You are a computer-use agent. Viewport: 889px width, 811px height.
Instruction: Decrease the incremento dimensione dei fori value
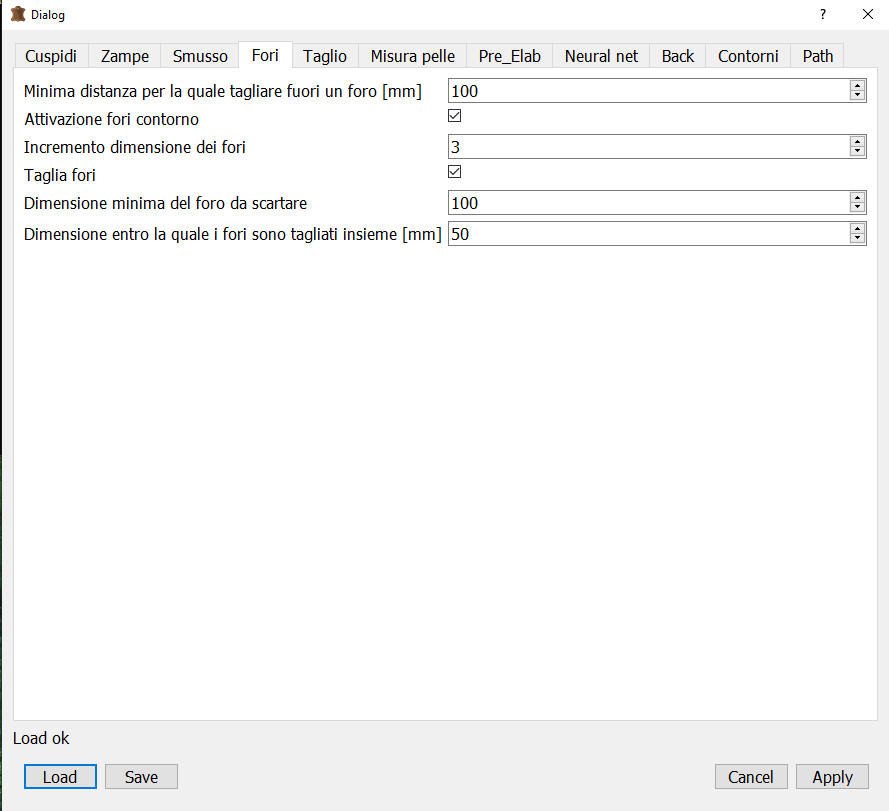point(857,152)
